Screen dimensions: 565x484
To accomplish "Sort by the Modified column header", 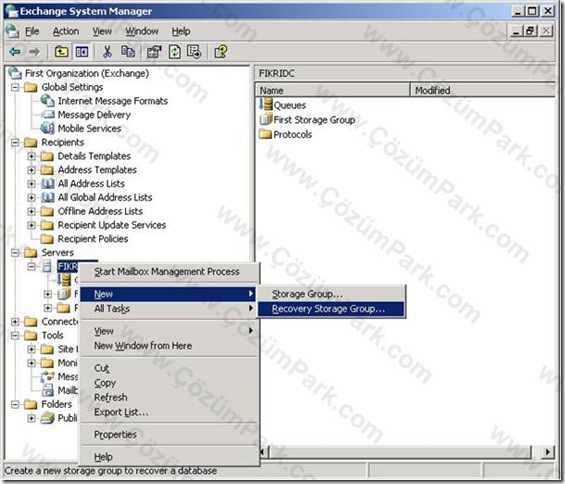I will click(482, 90).
